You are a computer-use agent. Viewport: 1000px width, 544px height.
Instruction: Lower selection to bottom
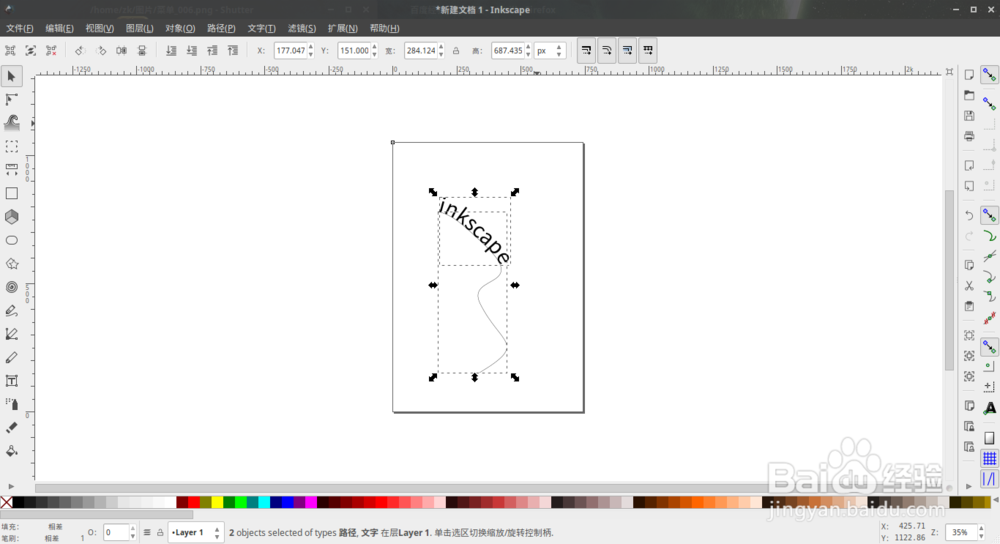point(171,50)
